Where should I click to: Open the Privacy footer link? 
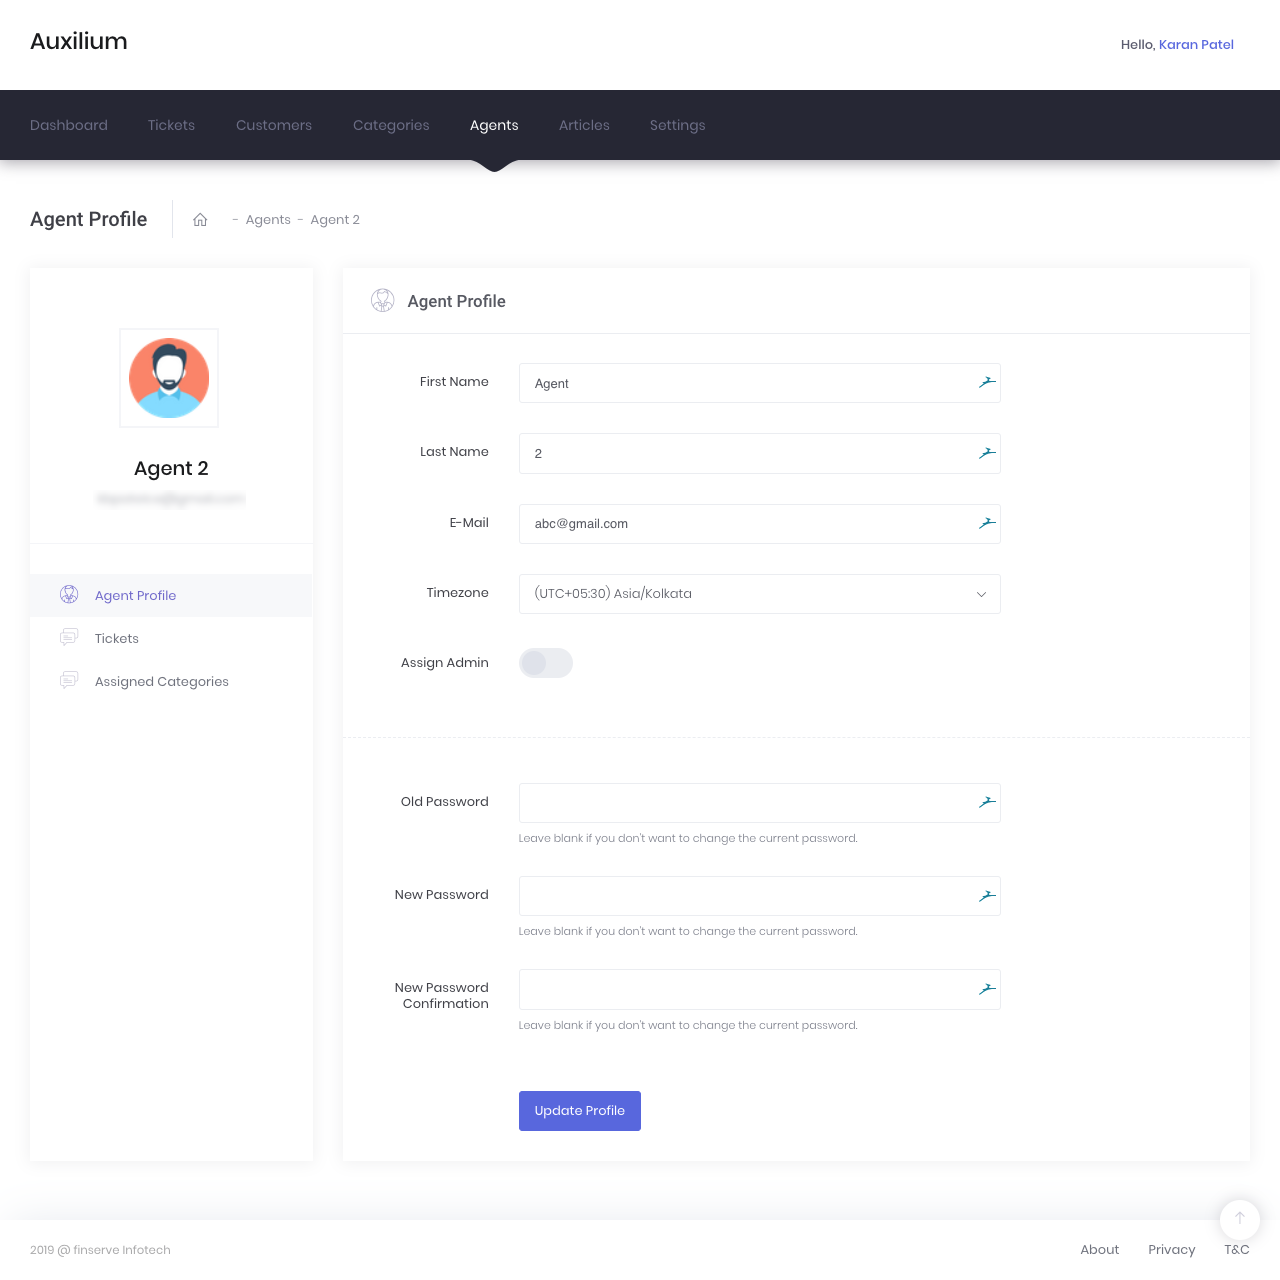tap(1171, 1250)
